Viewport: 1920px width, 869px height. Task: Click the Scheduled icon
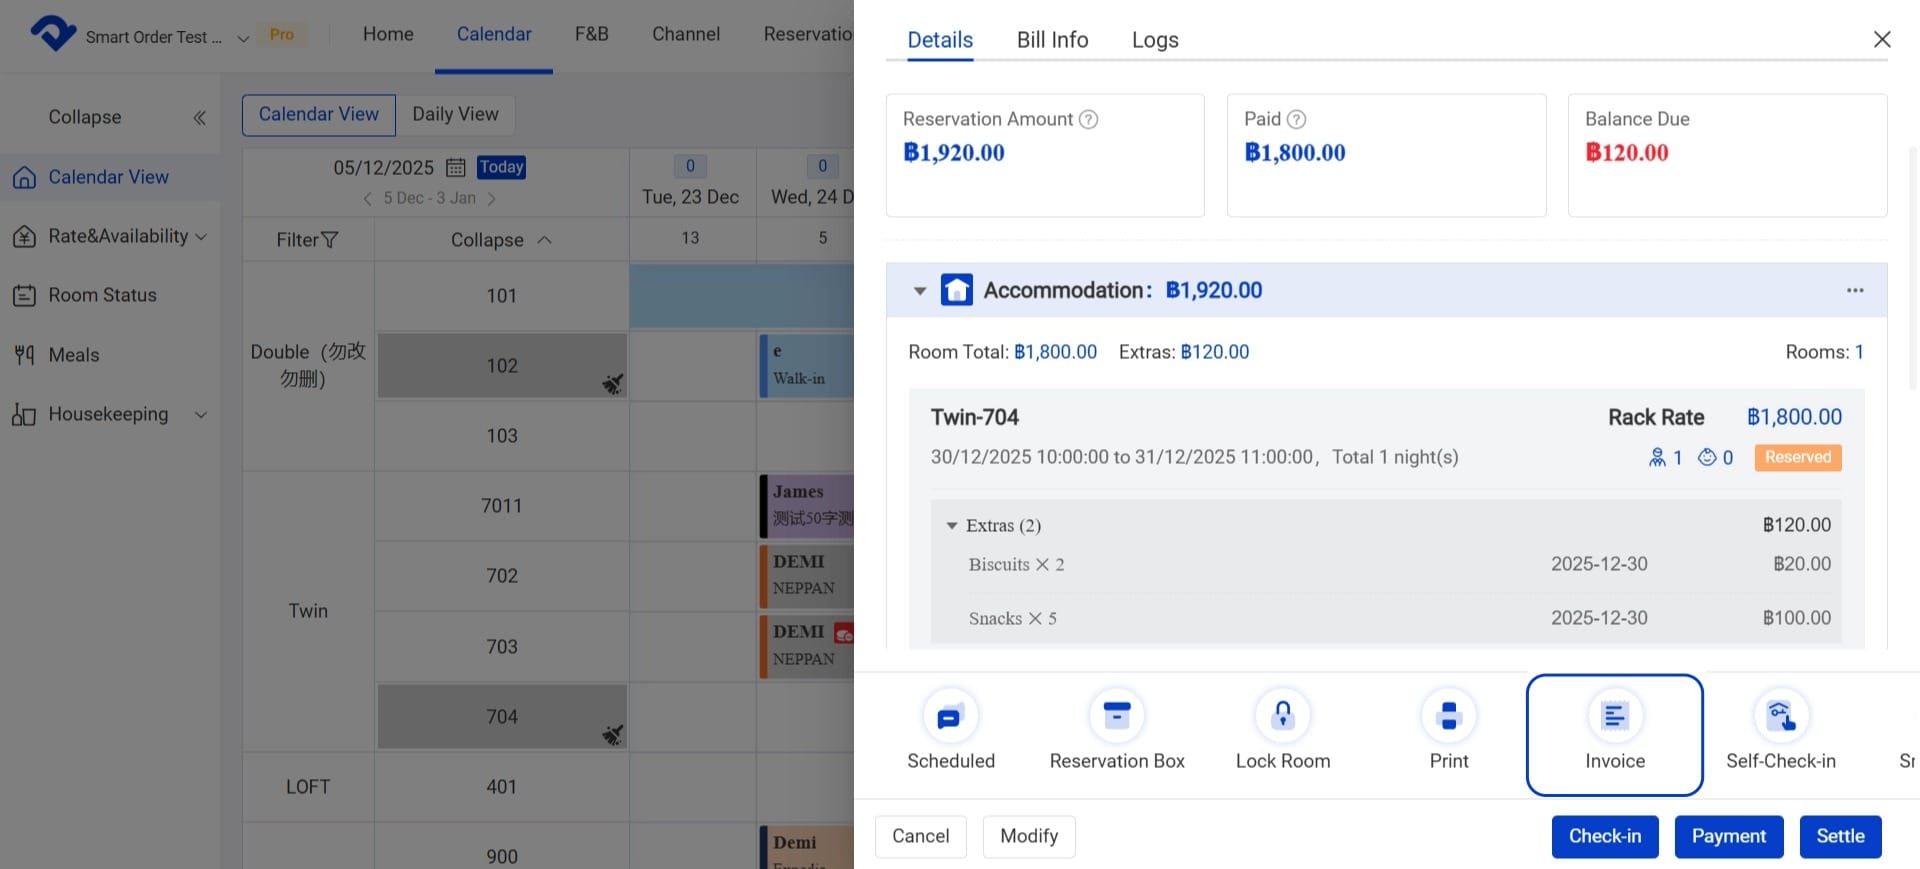click(949, 717)
